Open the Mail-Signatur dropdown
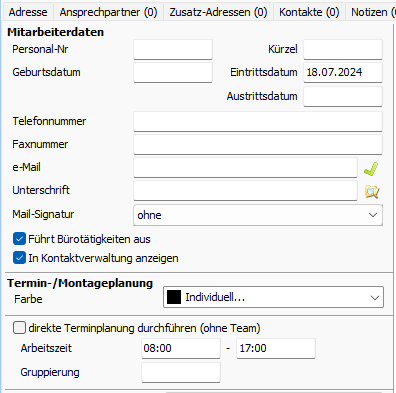Screen dimensions: 396x393 pos(258,215)
